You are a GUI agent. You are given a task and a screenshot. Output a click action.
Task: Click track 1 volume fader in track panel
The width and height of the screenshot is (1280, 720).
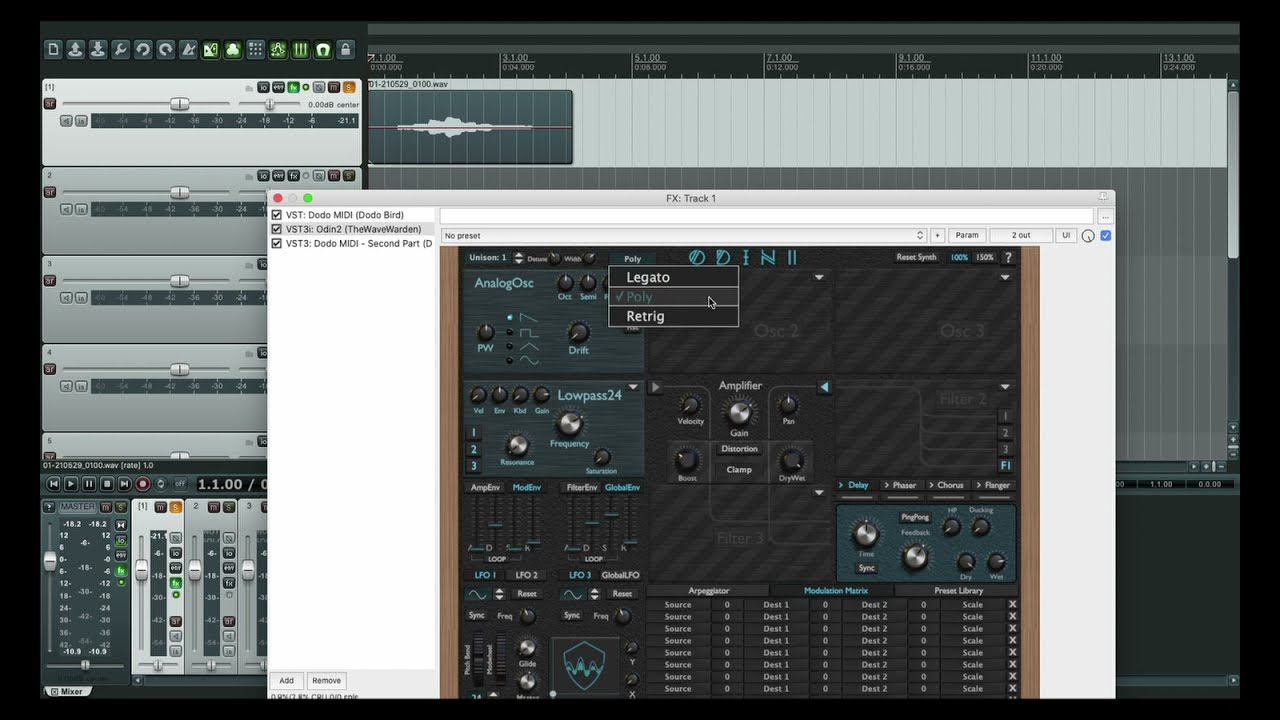click(179, 104)
